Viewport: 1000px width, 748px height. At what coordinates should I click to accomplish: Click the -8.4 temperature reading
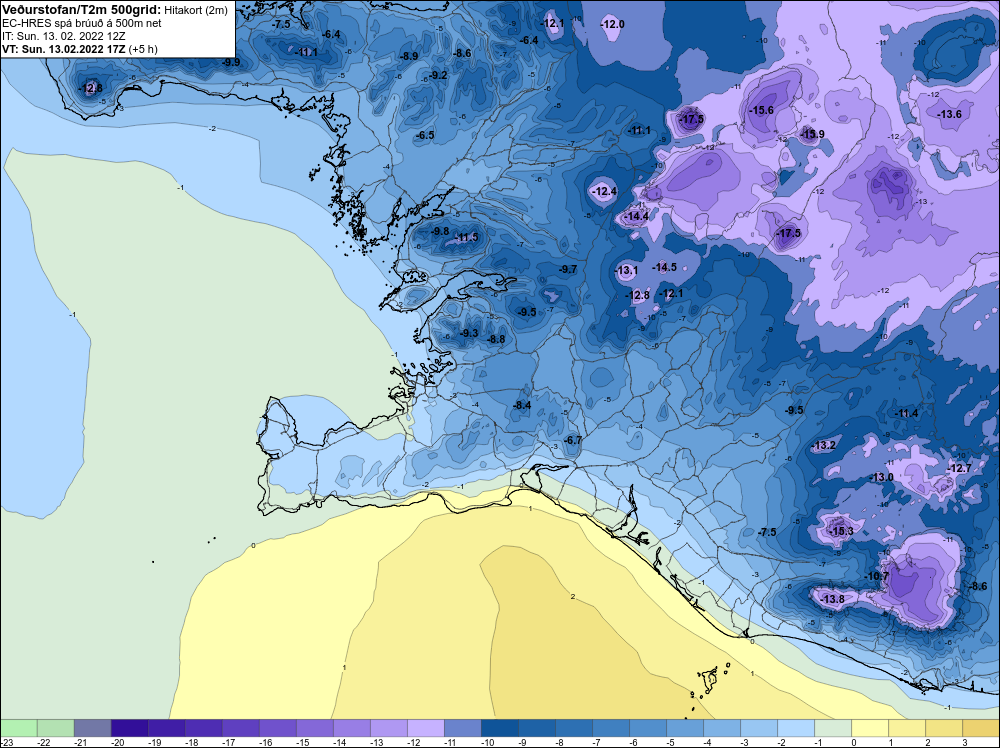(x=522, y=406)
